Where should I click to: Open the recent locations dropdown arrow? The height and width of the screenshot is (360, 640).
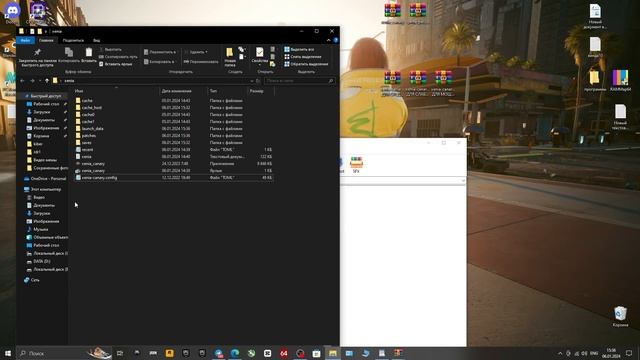(x=40, y=81)
